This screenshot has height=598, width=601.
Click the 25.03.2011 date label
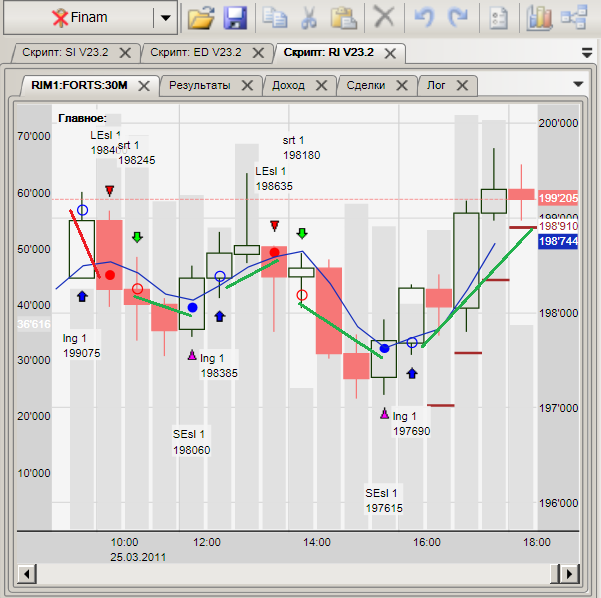click(x=138, y=557)
